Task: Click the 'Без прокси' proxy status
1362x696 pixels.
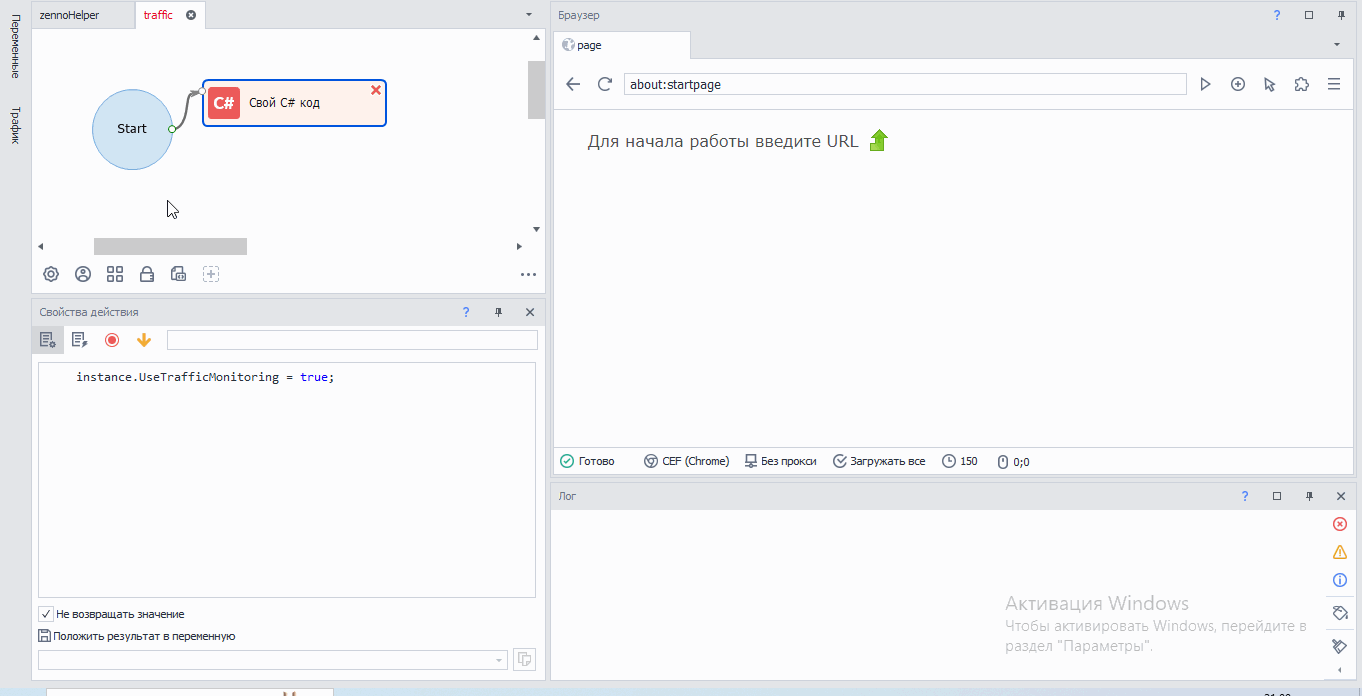Action: pos(780,461)
